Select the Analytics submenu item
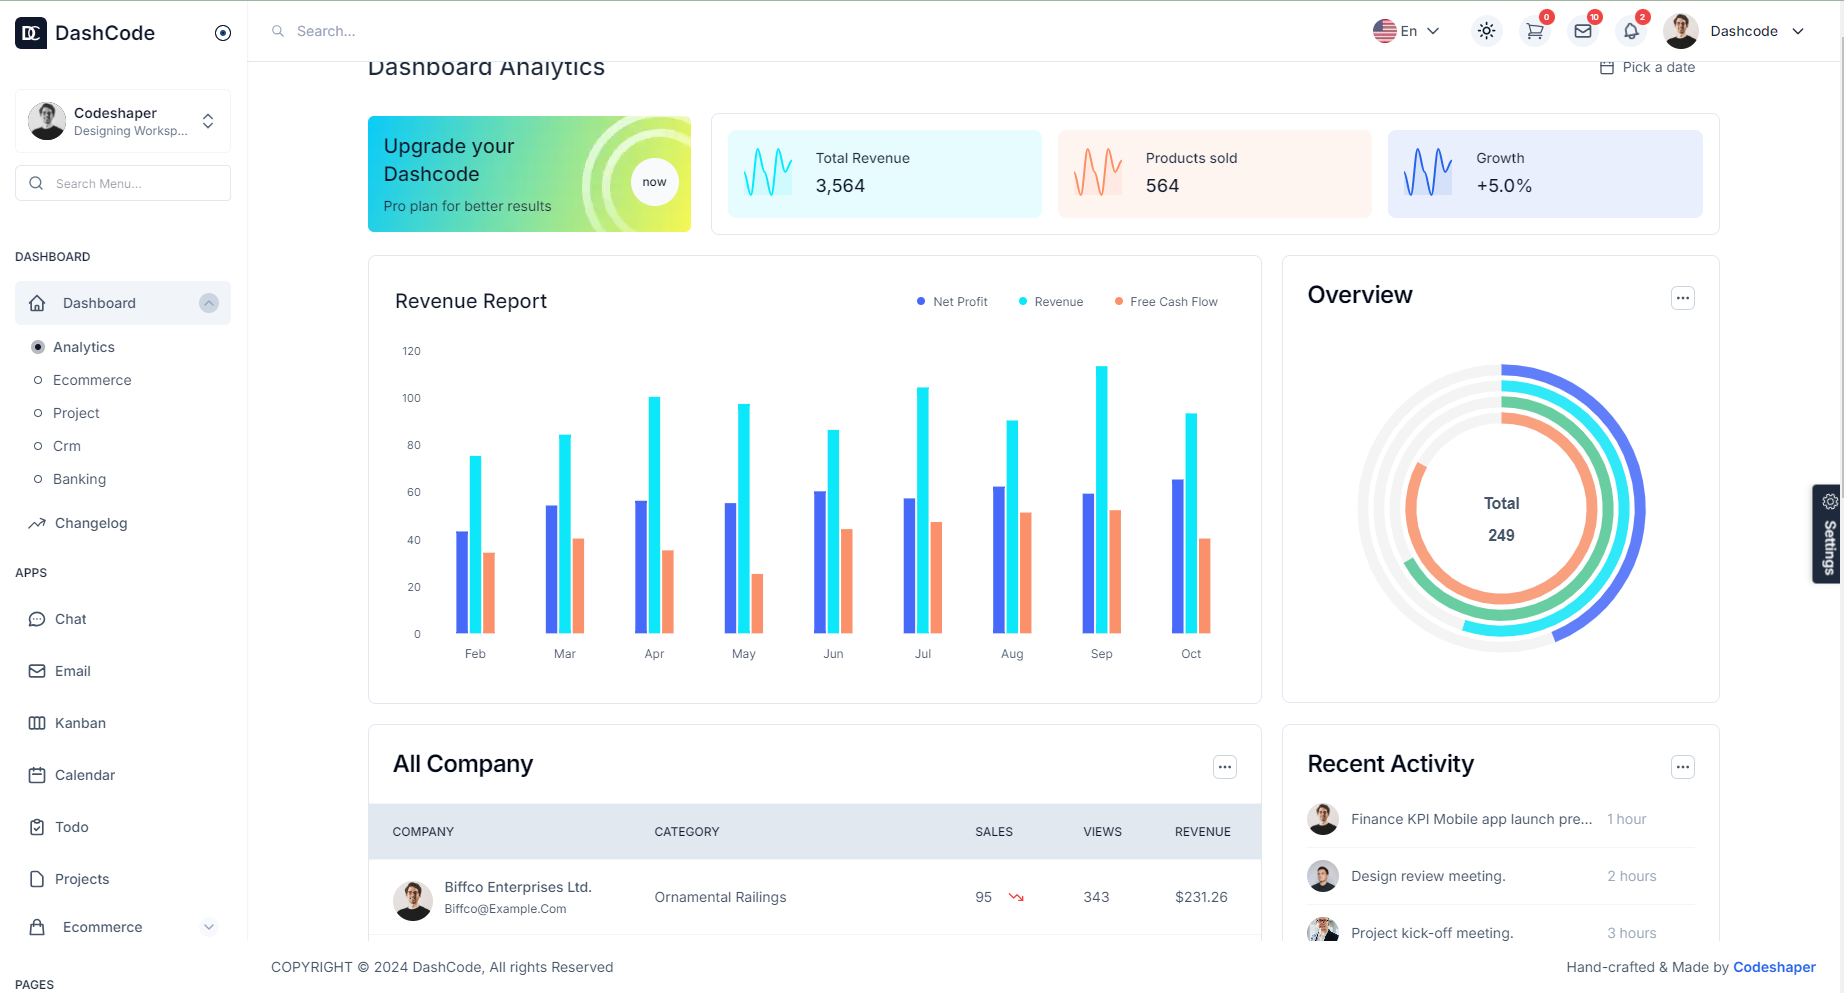The image size is (1844, 993). [x=84, y=347]
